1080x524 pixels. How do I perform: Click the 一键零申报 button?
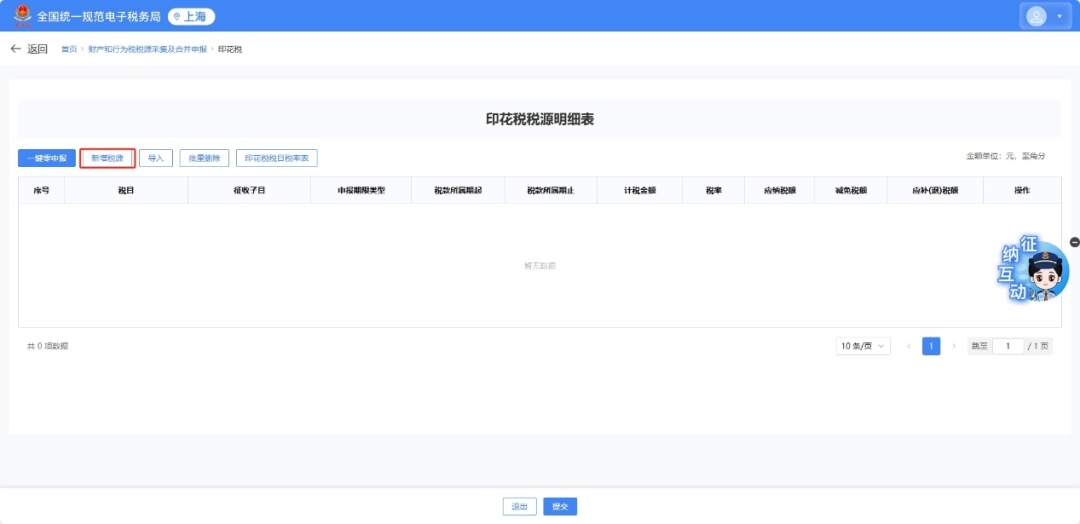[x=47, y=158]
